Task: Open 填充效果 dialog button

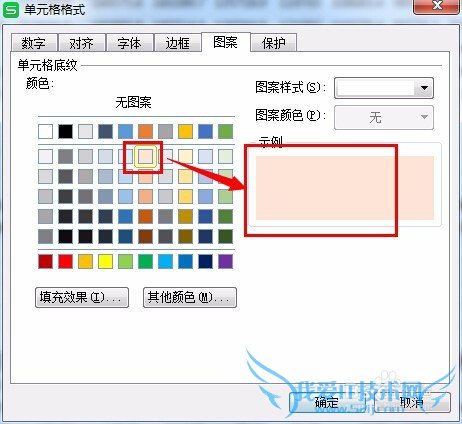Action: tap(82, 297)
